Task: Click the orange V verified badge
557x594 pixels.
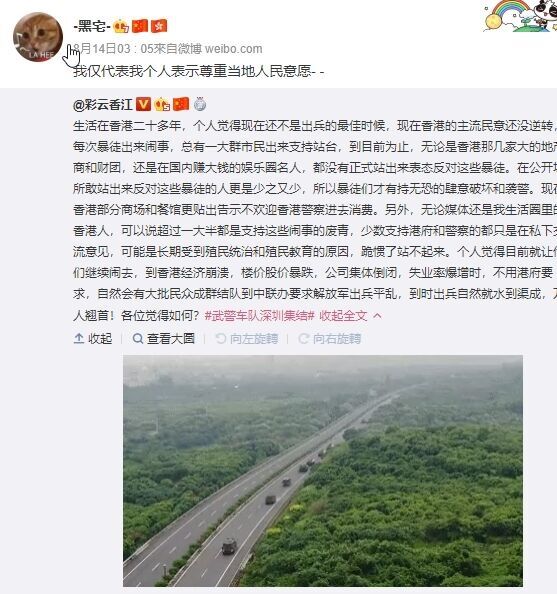Action: coord(143,104)
